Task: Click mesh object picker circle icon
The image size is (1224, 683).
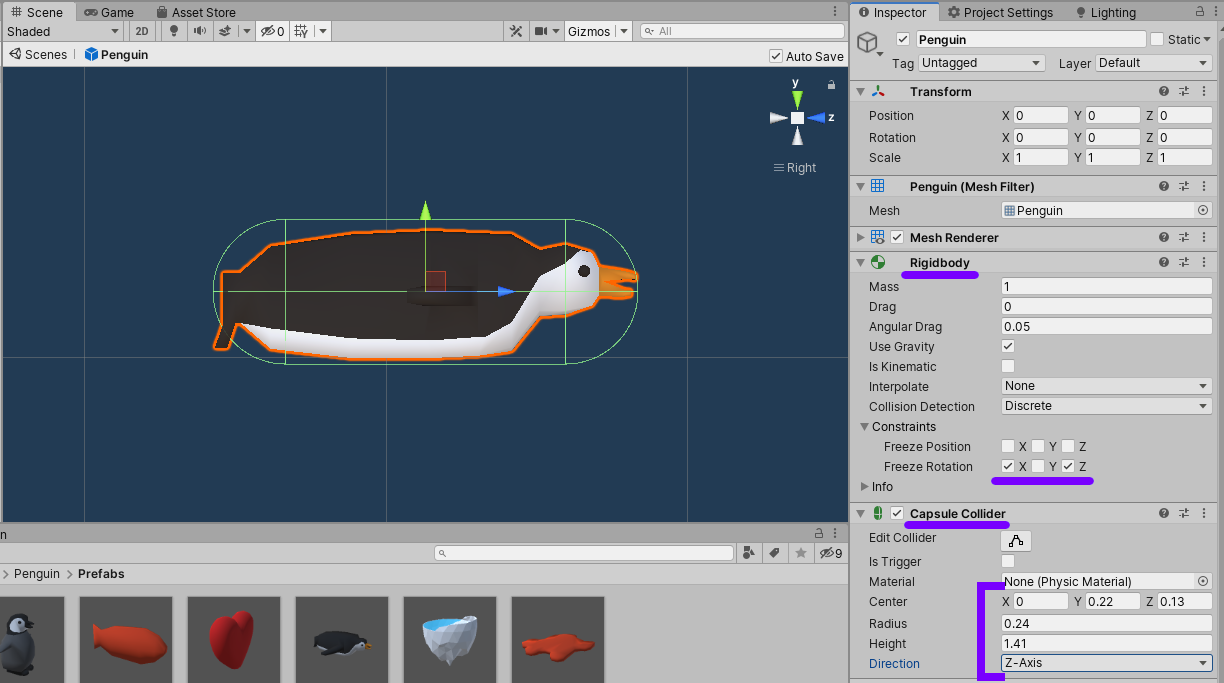Action: 1203,210
